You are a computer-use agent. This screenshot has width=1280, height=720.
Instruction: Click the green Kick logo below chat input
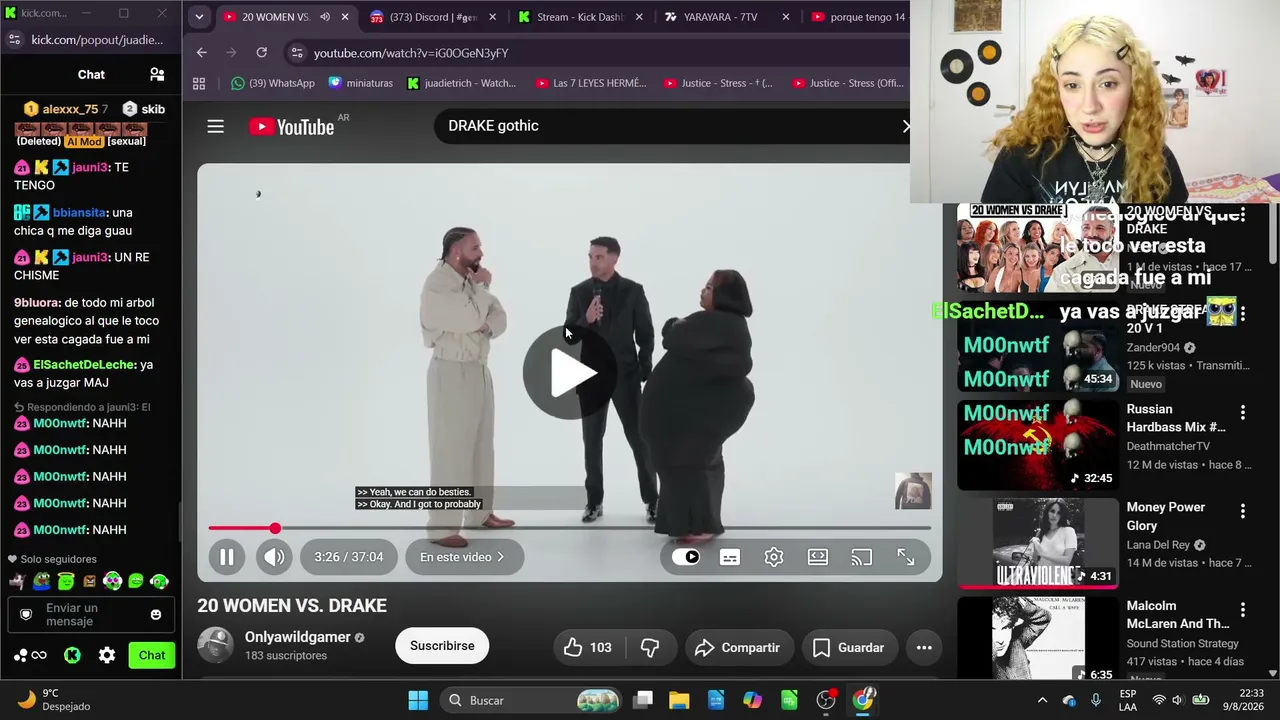[72, 655]
